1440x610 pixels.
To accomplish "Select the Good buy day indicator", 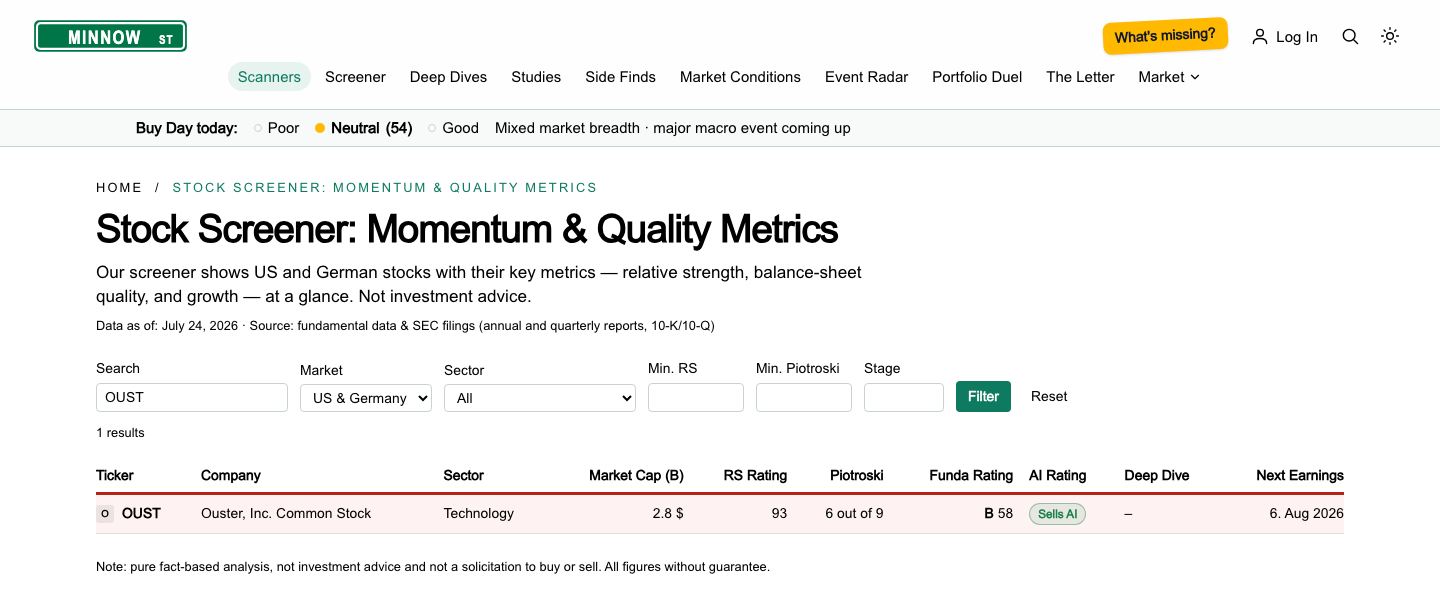I will tap(453, 128).
